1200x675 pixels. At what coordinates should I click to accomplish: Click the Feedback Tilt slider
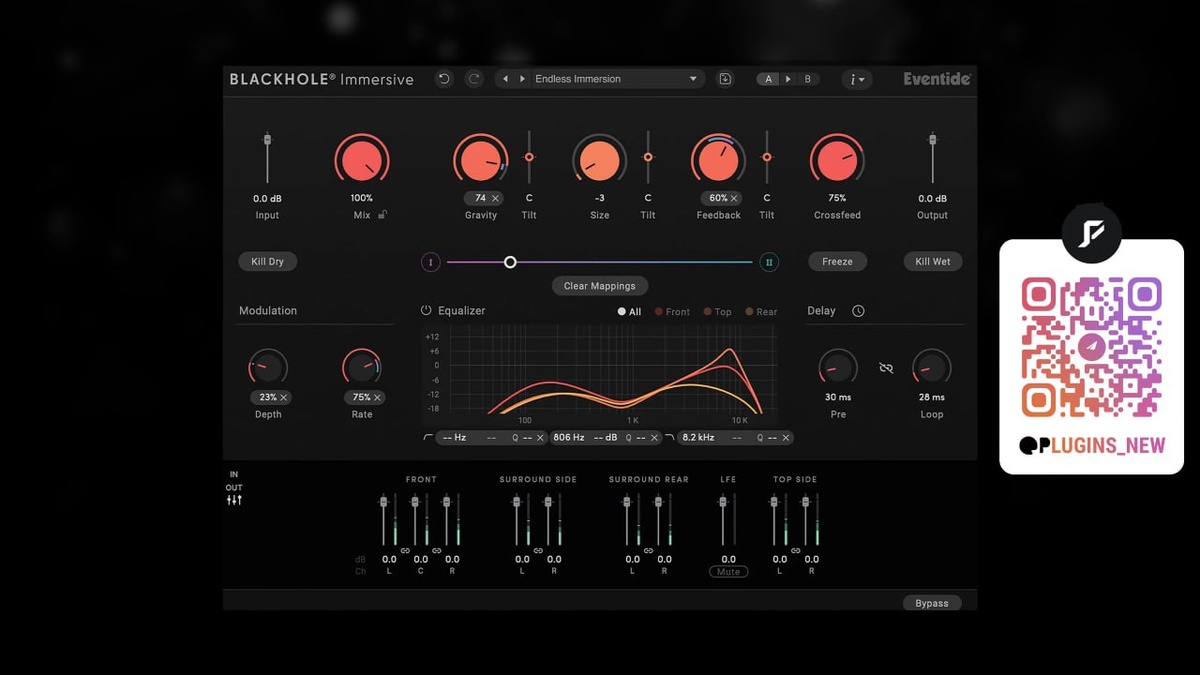(767, 157)
